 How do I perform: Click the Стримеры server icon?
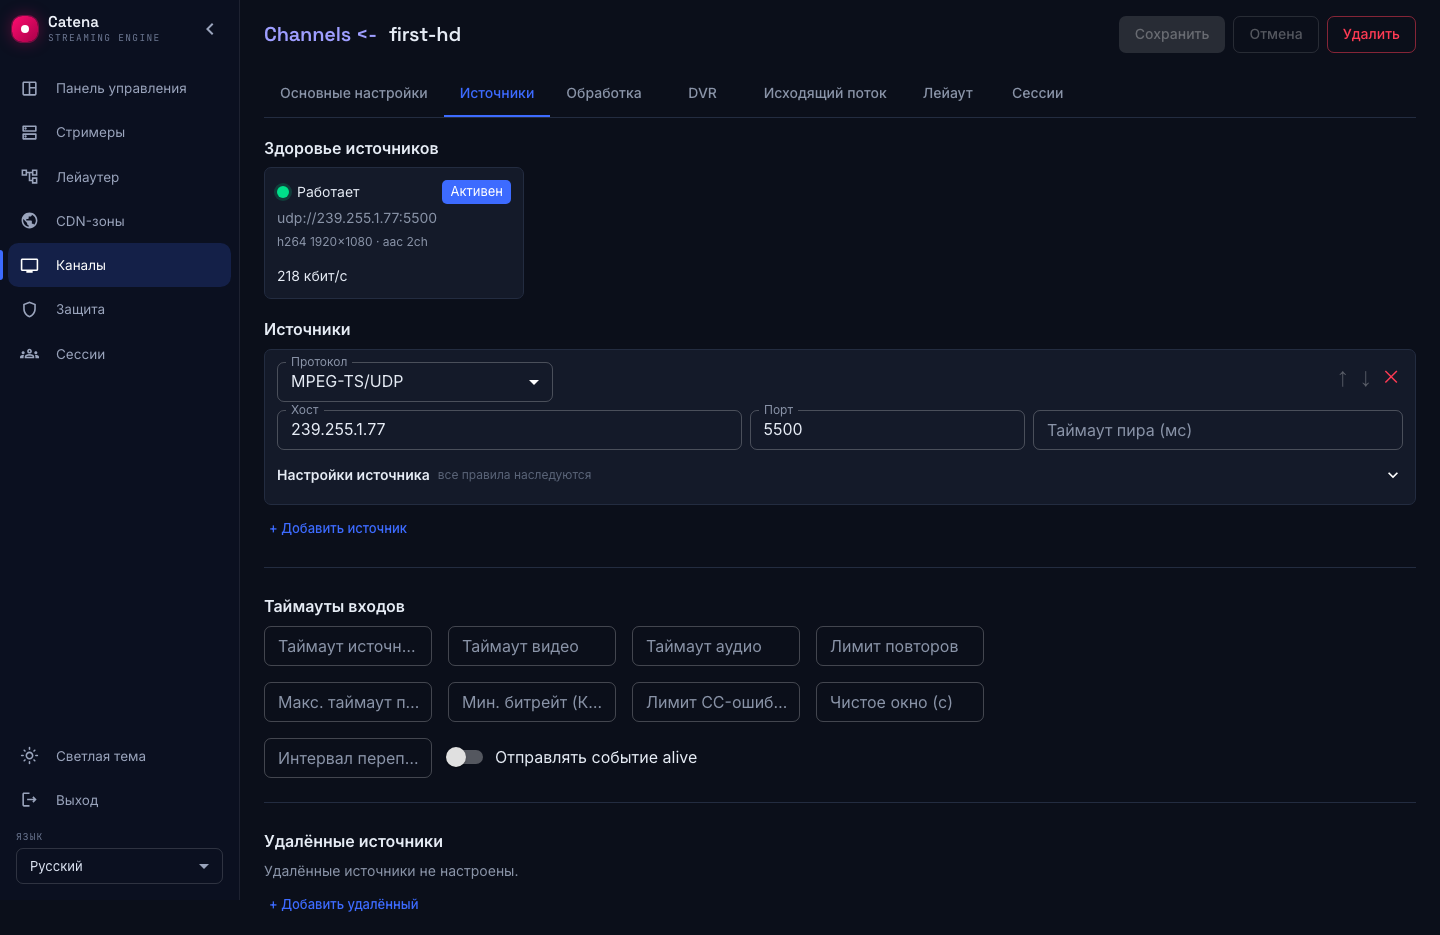pyautogui.click(x=30, y=132)
